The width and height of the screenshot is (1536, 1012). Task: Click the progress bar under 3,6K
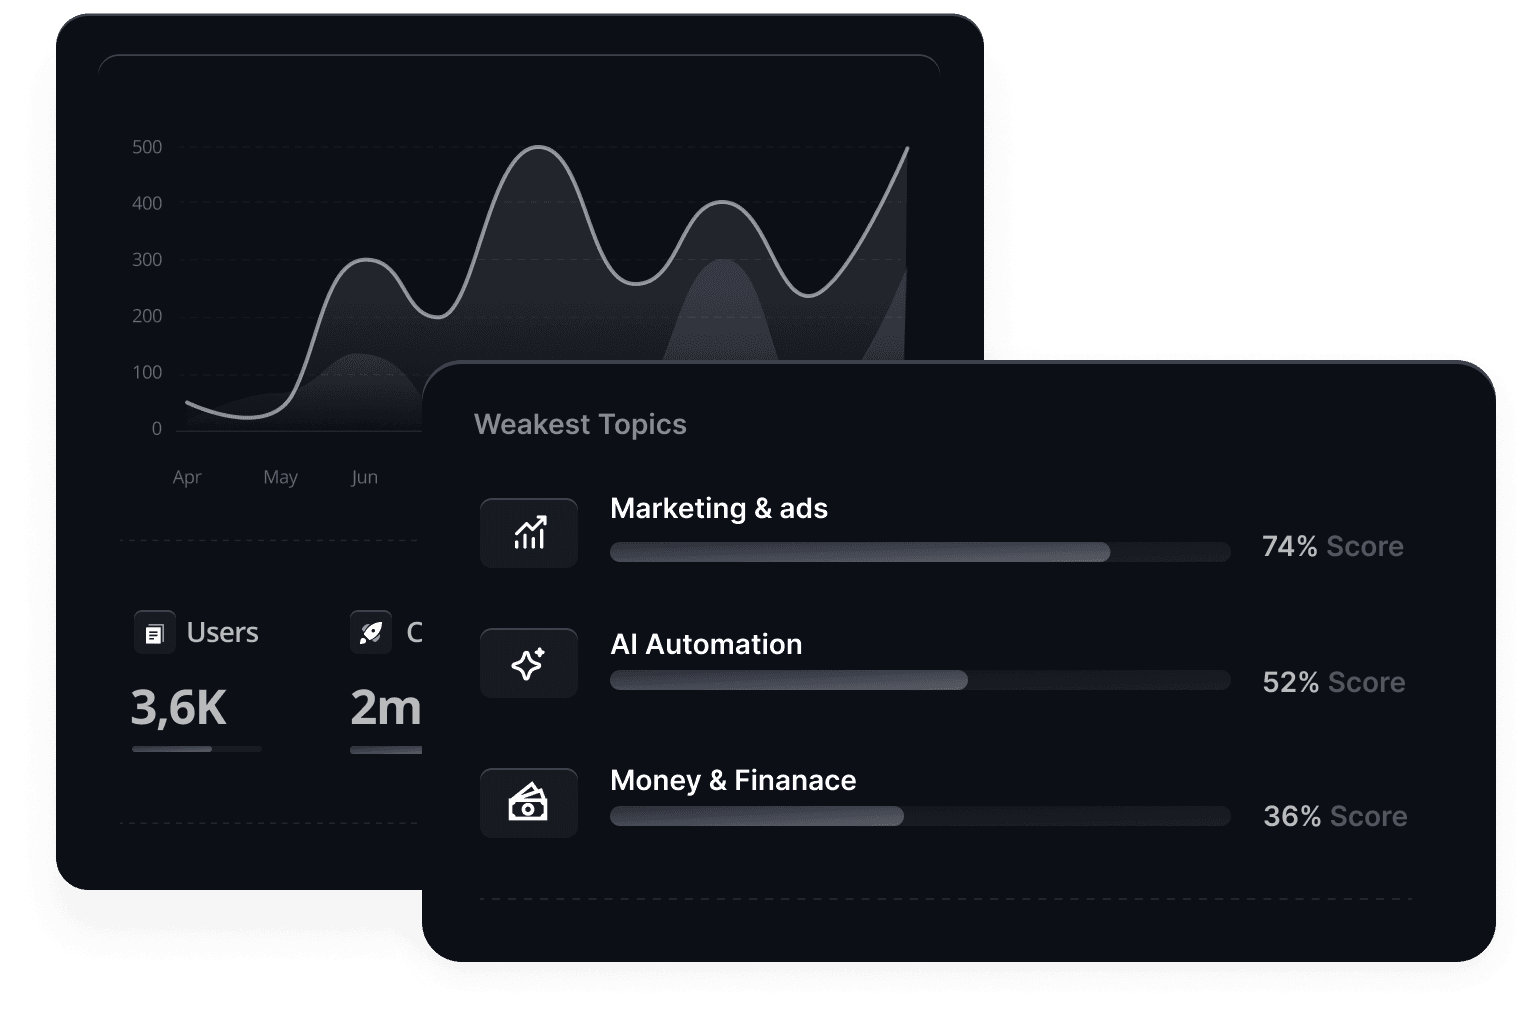click(x=196, y=749)
